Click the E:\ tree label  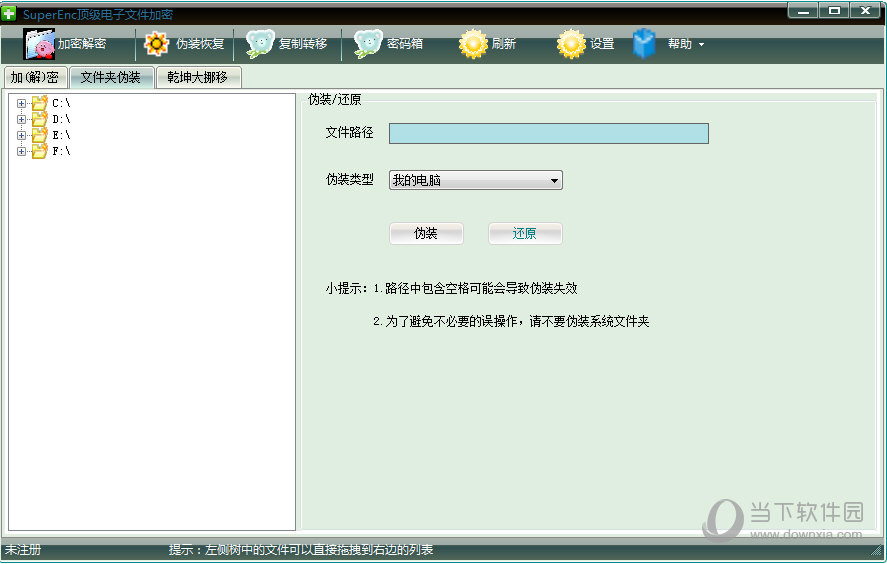[x=61, y=135]
